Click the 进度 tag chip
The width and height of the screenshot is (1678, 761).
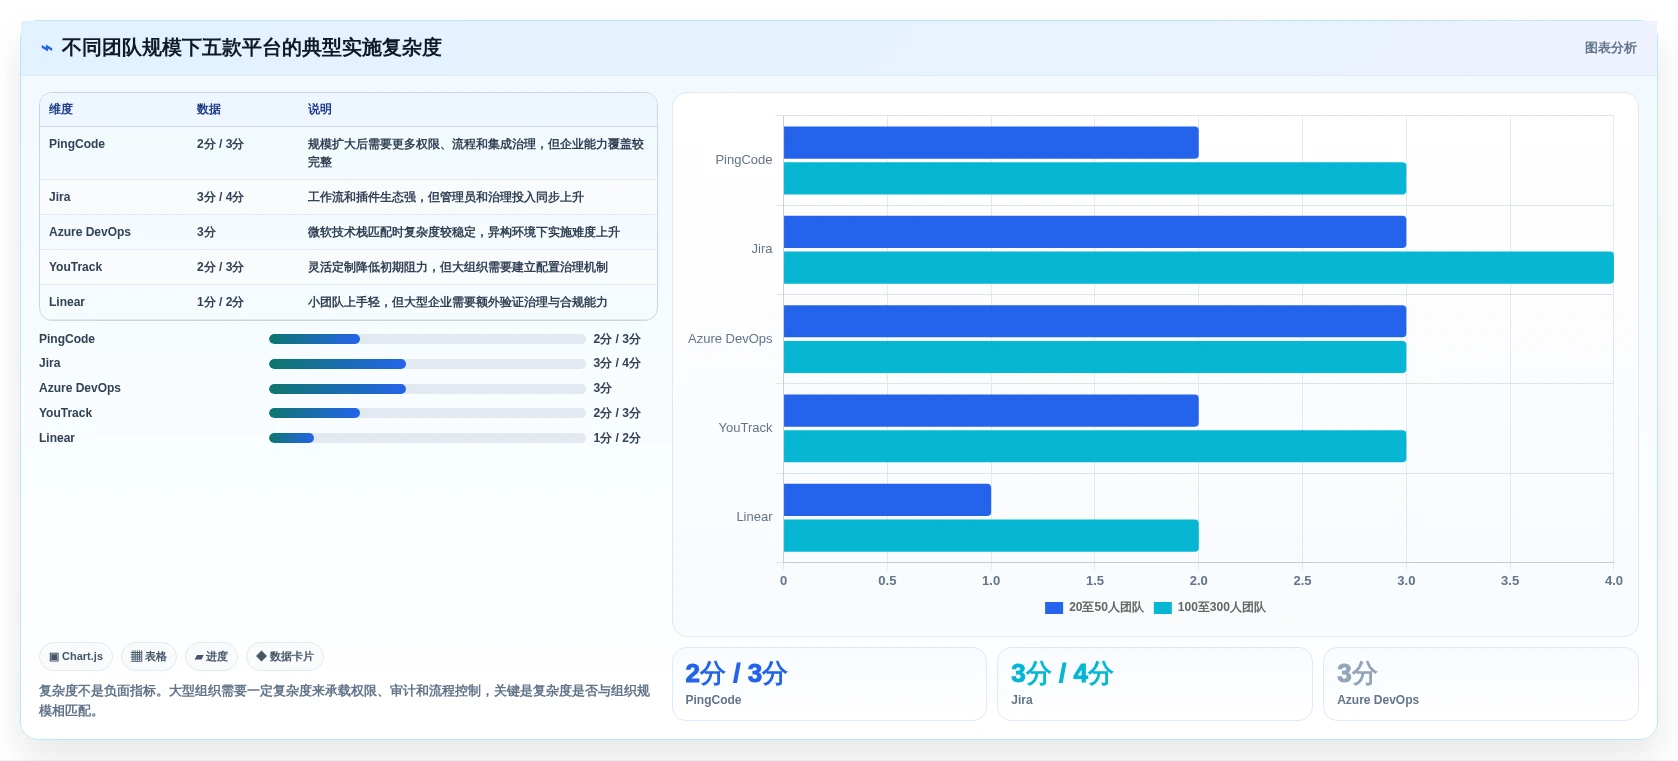[x=211, y=657]
